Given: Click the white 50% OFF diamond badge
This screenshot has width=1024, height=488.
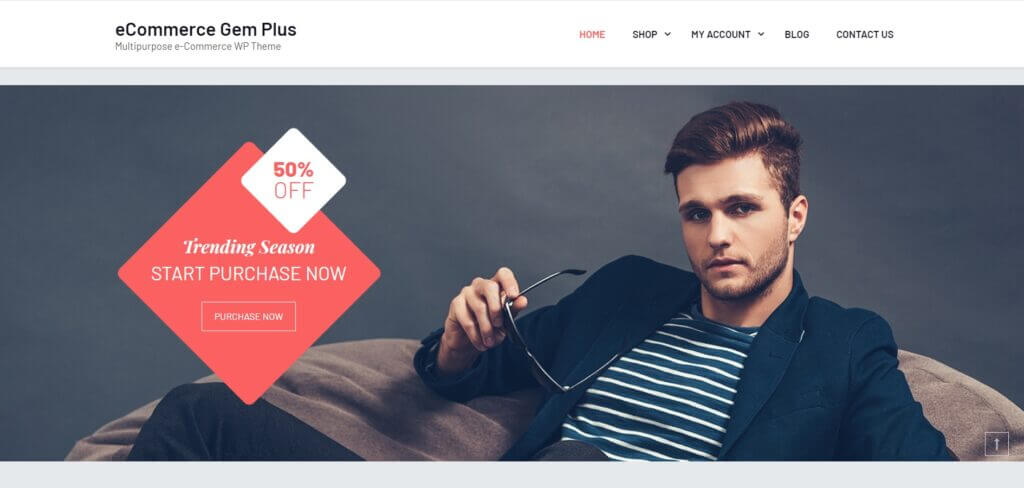Looking at the screenshot, I should 293,180.
